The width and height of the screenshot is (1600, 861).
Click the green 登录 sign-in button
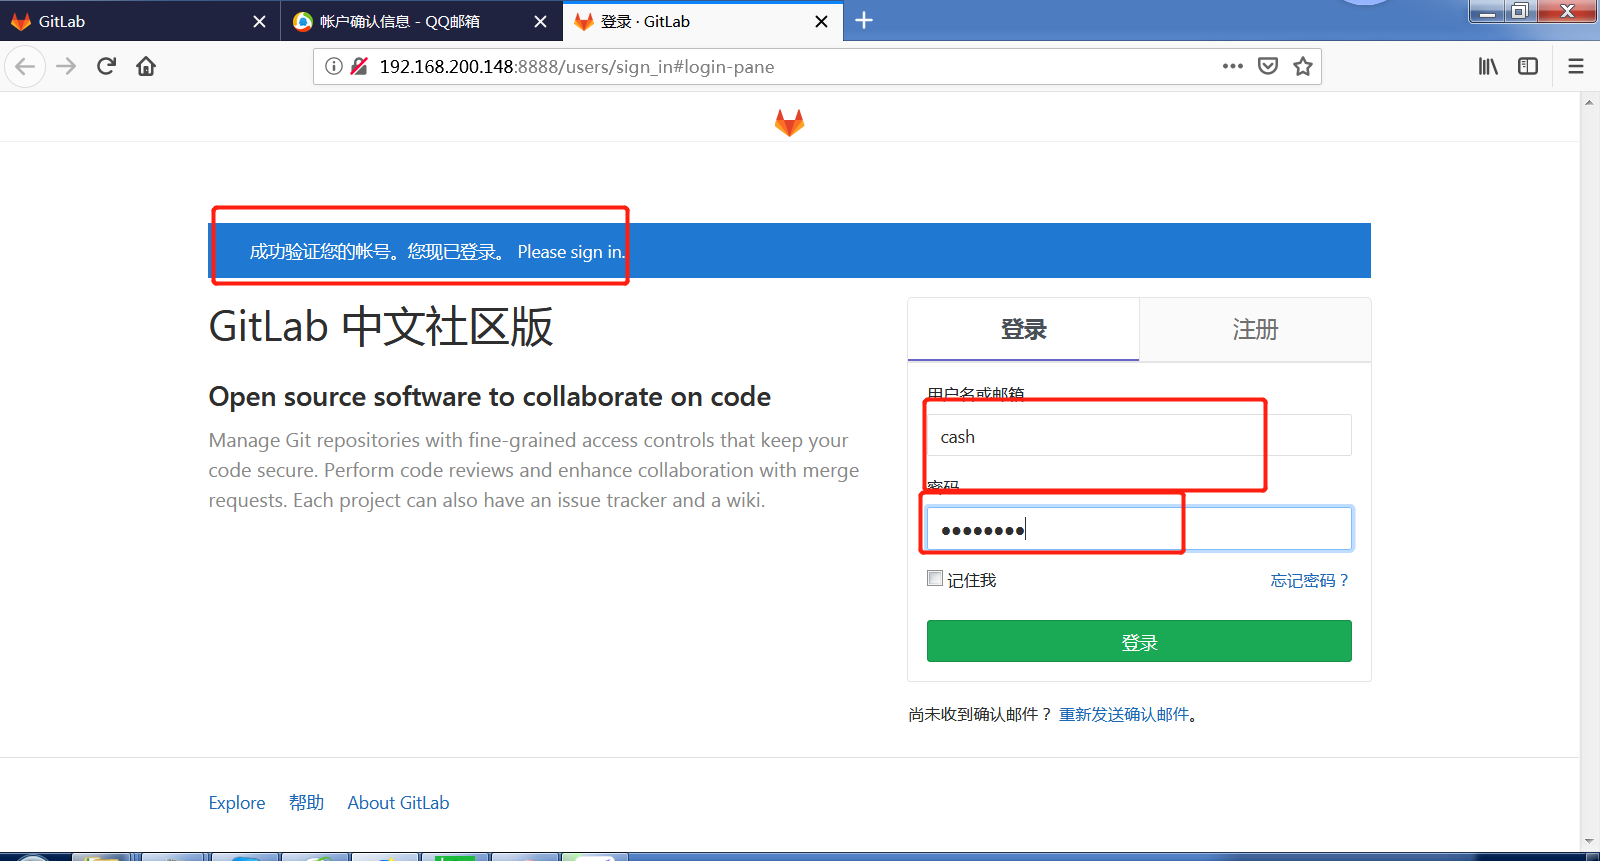click(x=1139, y=641)
